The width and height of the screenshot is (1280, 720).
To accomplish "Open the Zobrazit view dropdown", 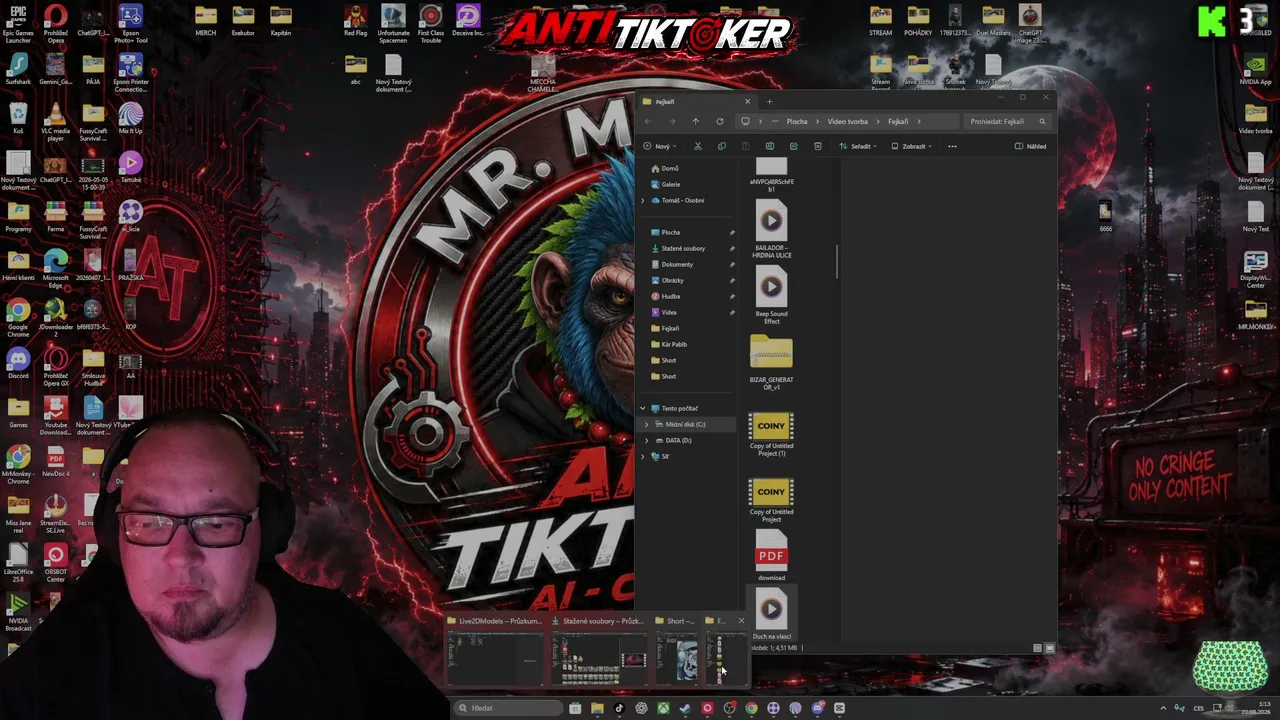I will tap(912, 146).
